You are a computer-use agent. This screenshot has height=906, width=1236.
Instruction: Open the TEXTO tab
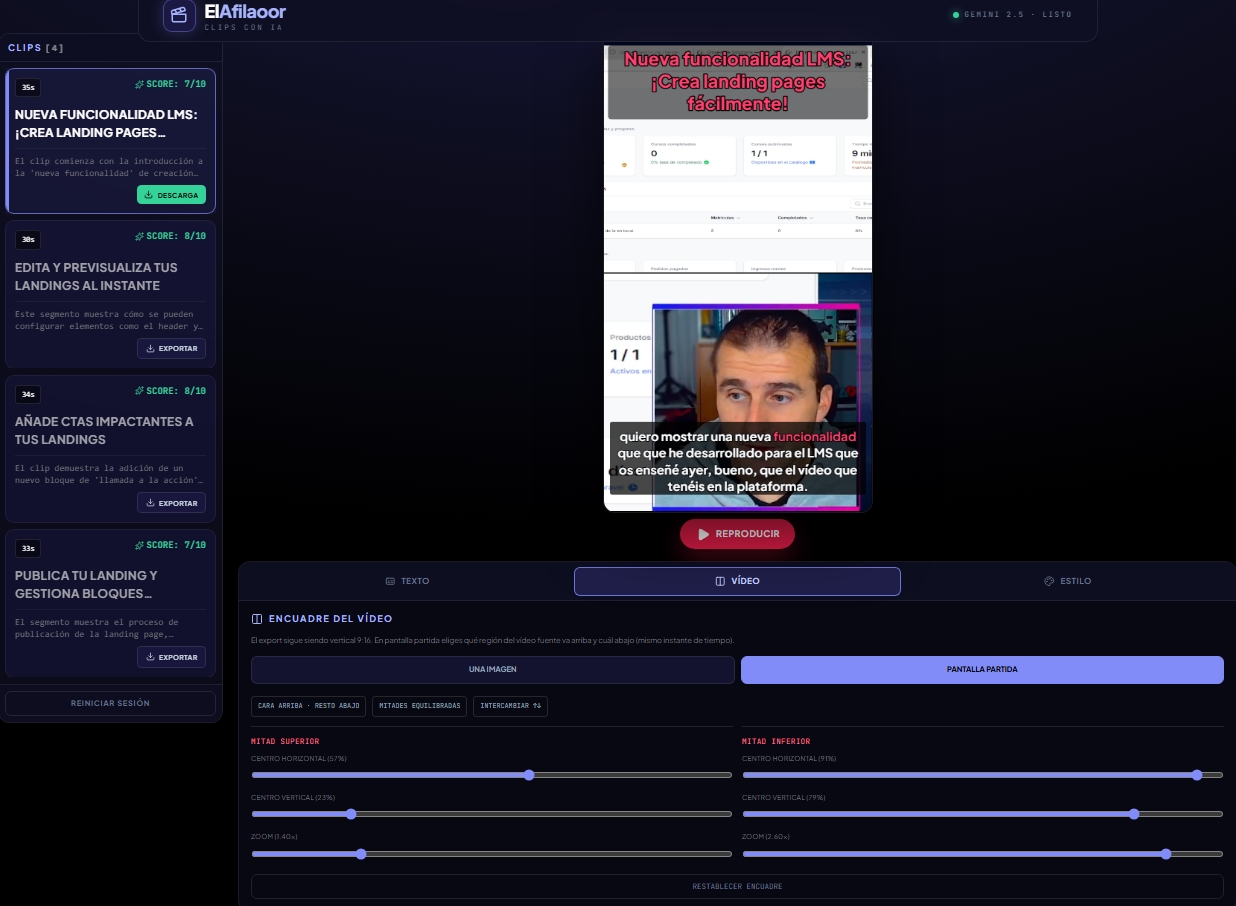click(407, 581)
